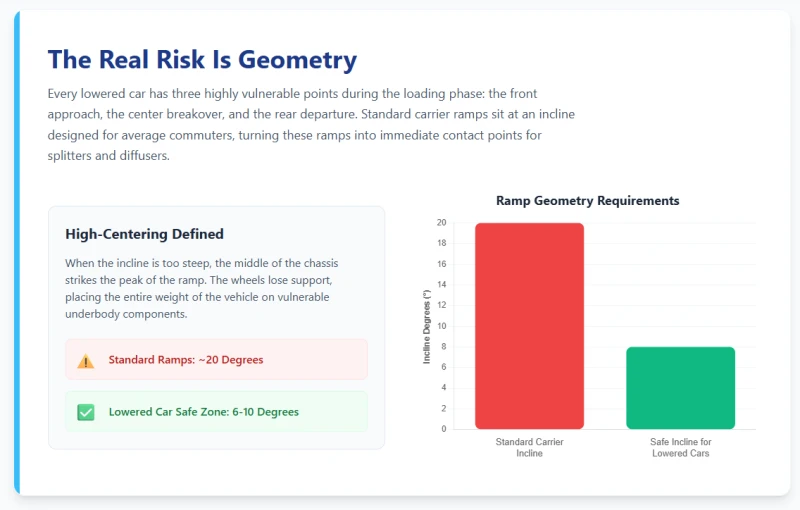The width and height of the screenshot is (800, 510).
Task: Click the 8 tick on the y-axis
Action: click(444, 347)
